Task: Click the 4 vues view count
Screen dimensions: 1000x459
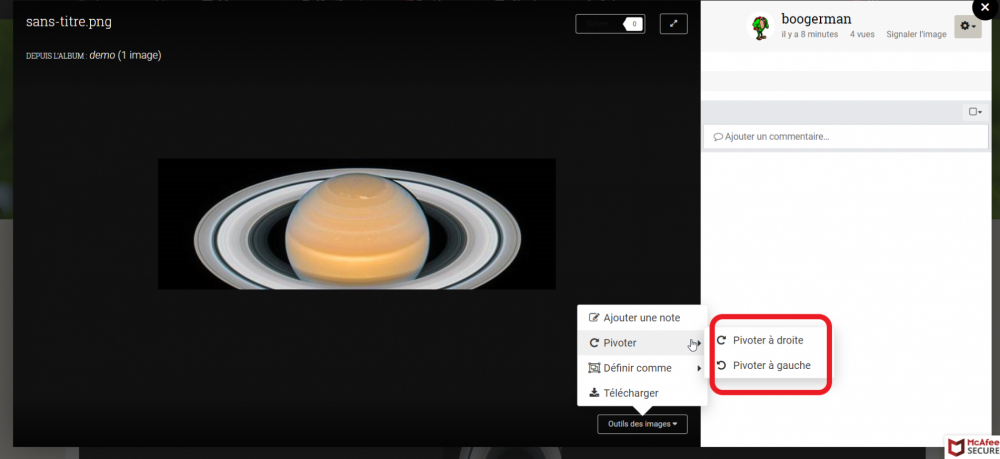Action: tap(862, 34)
